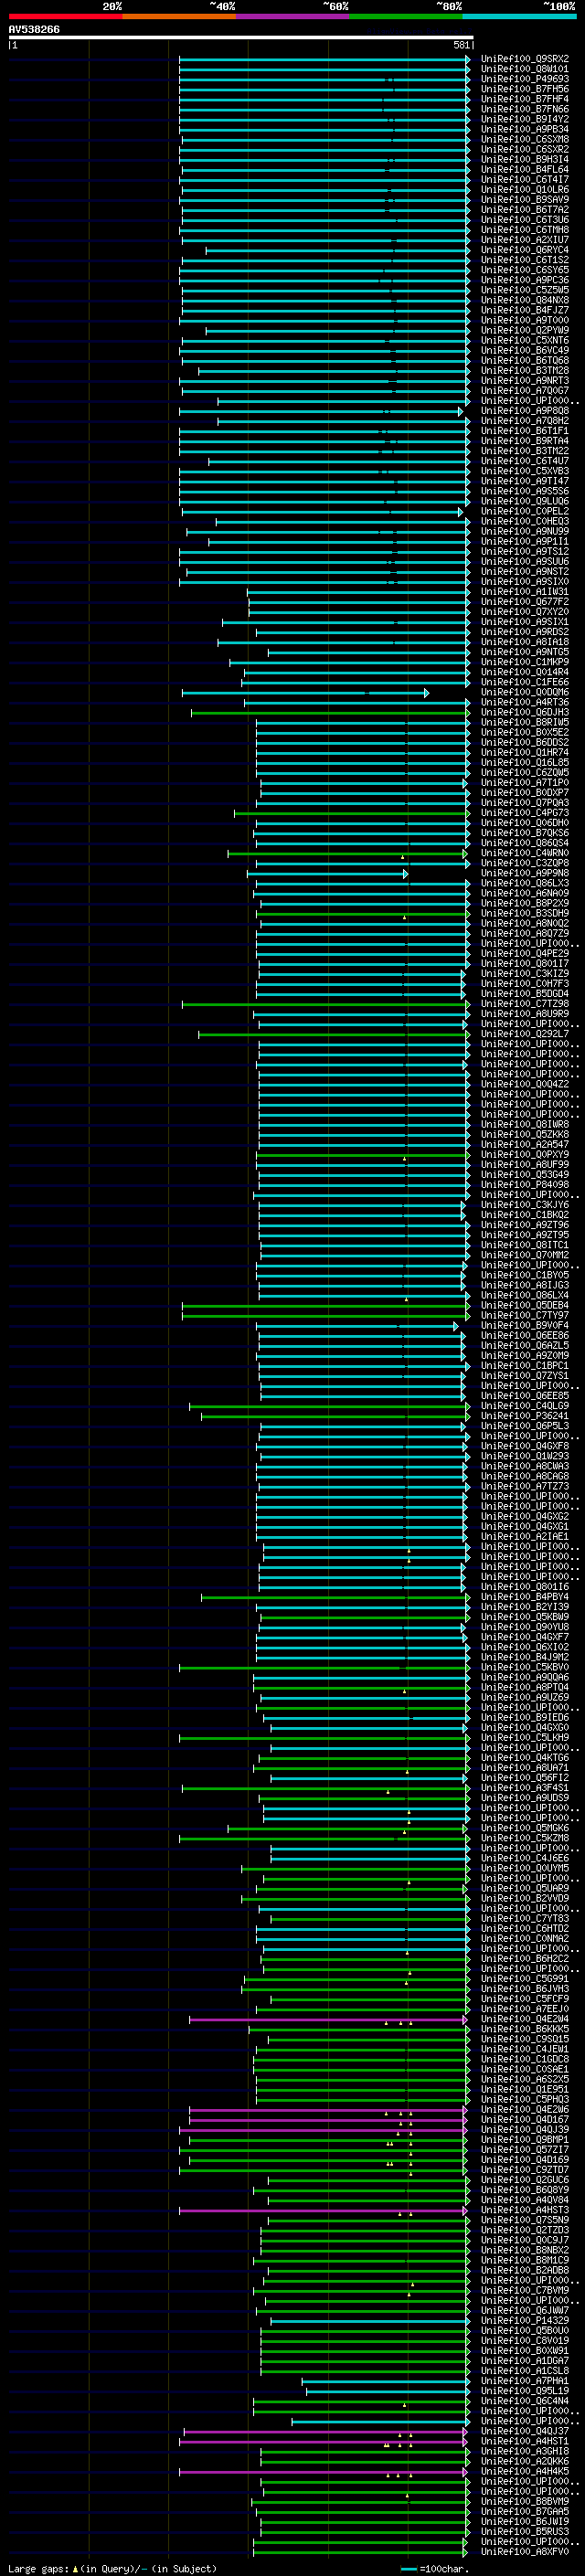Click hit label UniRef100_C7TZ98
The height and width of the screenshot is (2576, 585).
[525, 1004]
